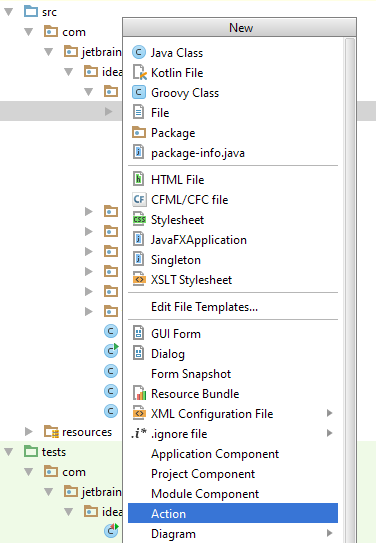
Task: Collapse the com package under src
Action: click(x=28, y=32)
